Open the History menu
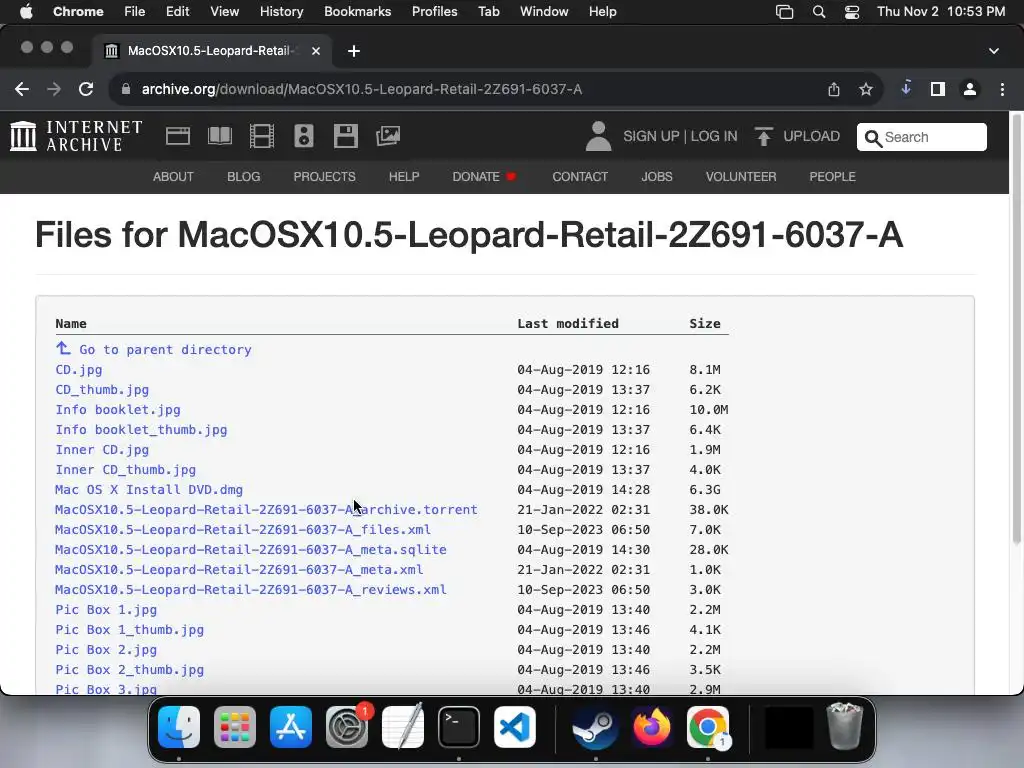This screenshot has height=768, width=1024. [x=281, y=12]
